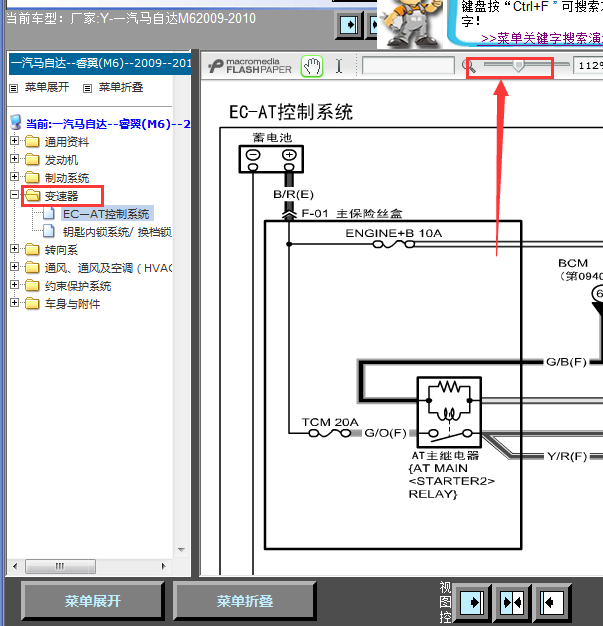Click the F-01 主保险丝盒 label

351,214
